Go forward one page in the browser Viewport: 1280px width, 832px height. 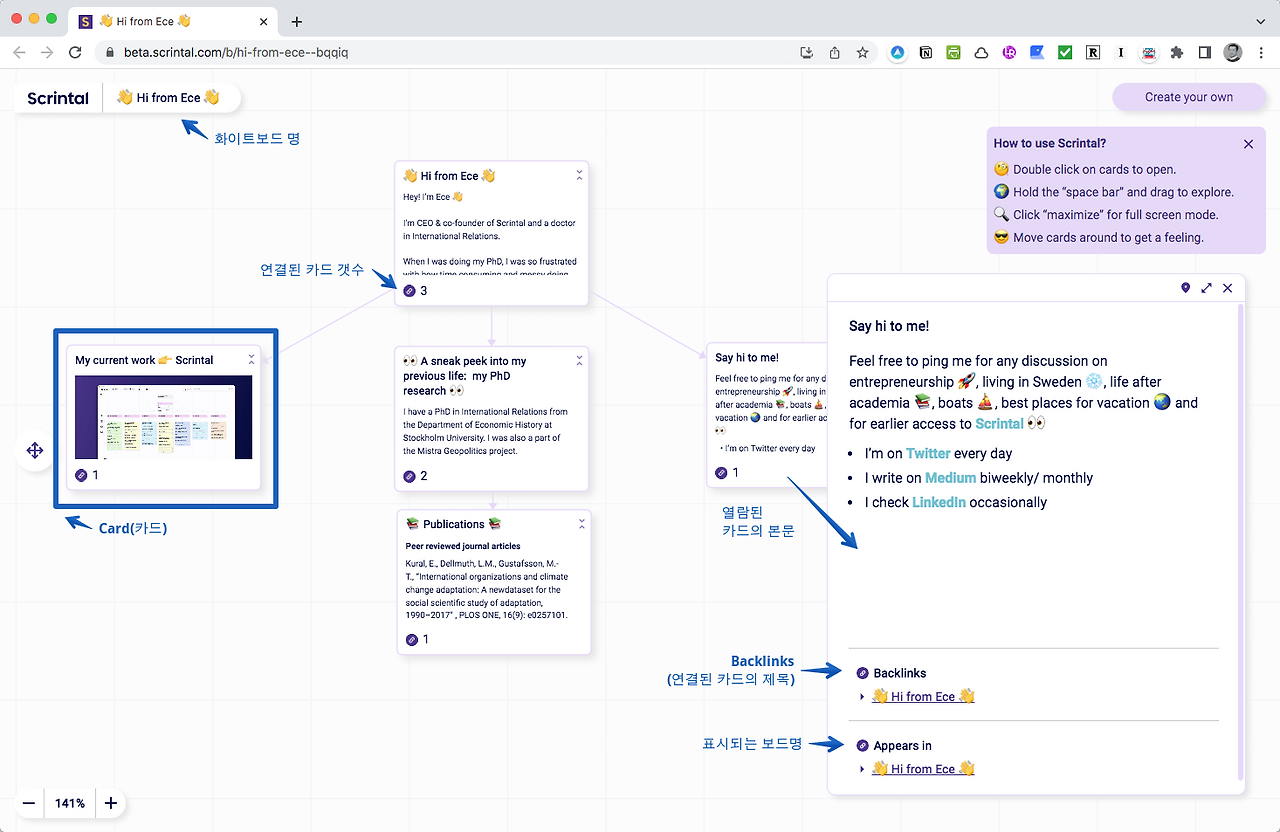(47, 53)
